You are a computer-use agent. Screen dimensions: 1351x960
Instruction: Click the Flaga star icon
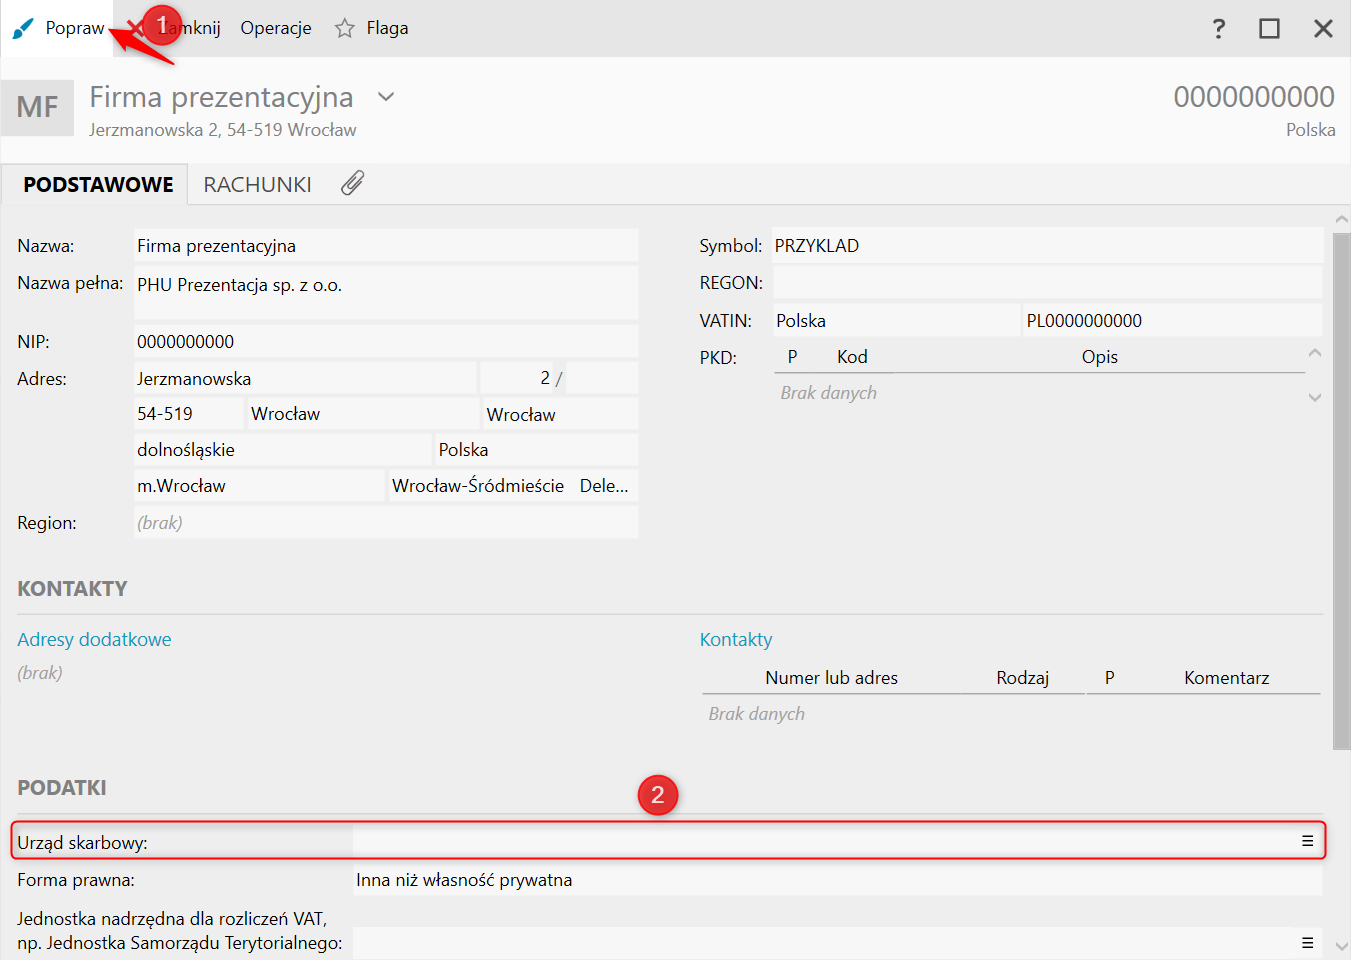tap(345, 28)
